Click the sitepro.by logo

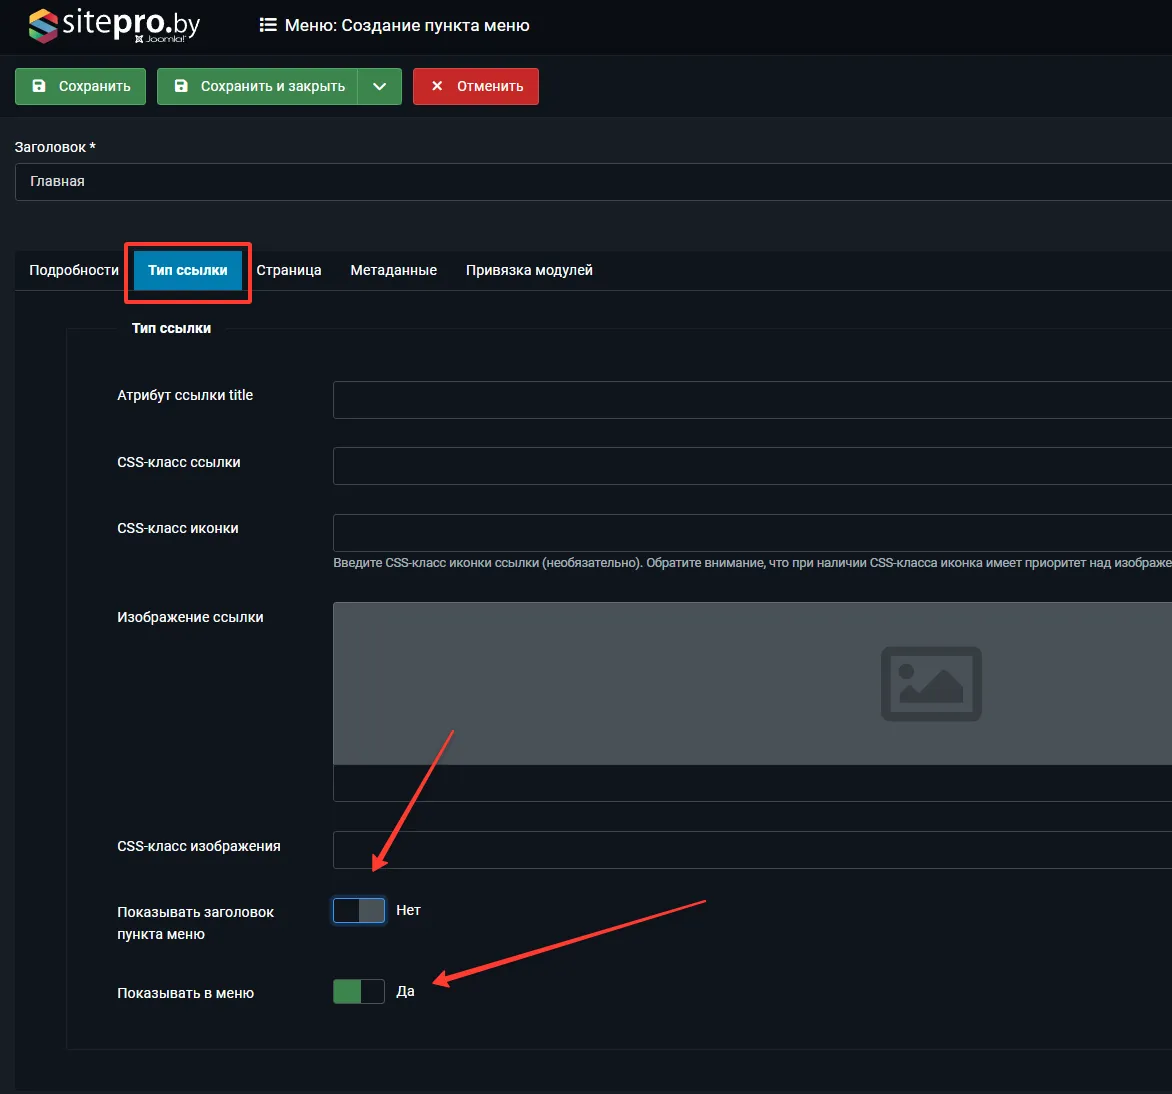114,25
